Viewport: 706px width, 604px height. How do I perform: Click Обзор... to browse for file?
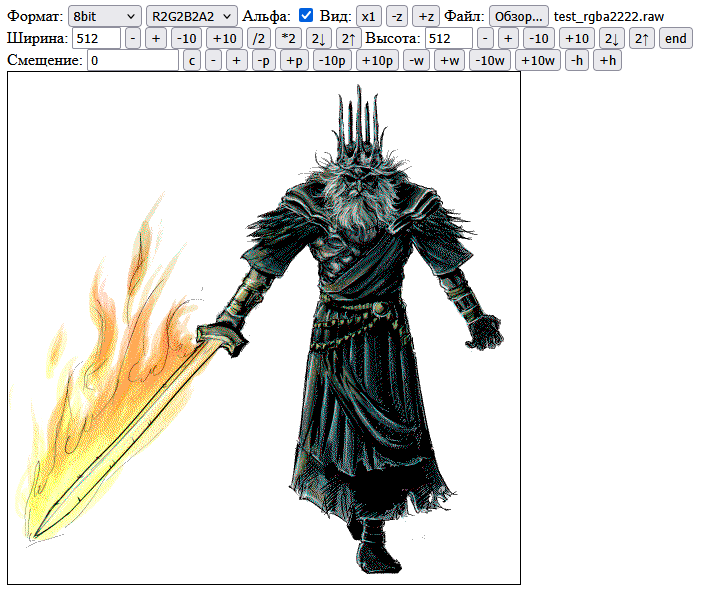(x=518, y=17)
